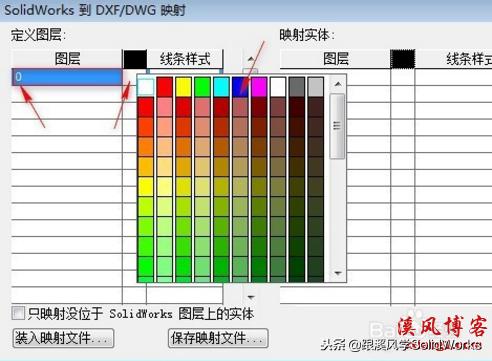Click the color palette scrollbar down arrow
This screenshot has width=492, height=361.
[338, 273]
